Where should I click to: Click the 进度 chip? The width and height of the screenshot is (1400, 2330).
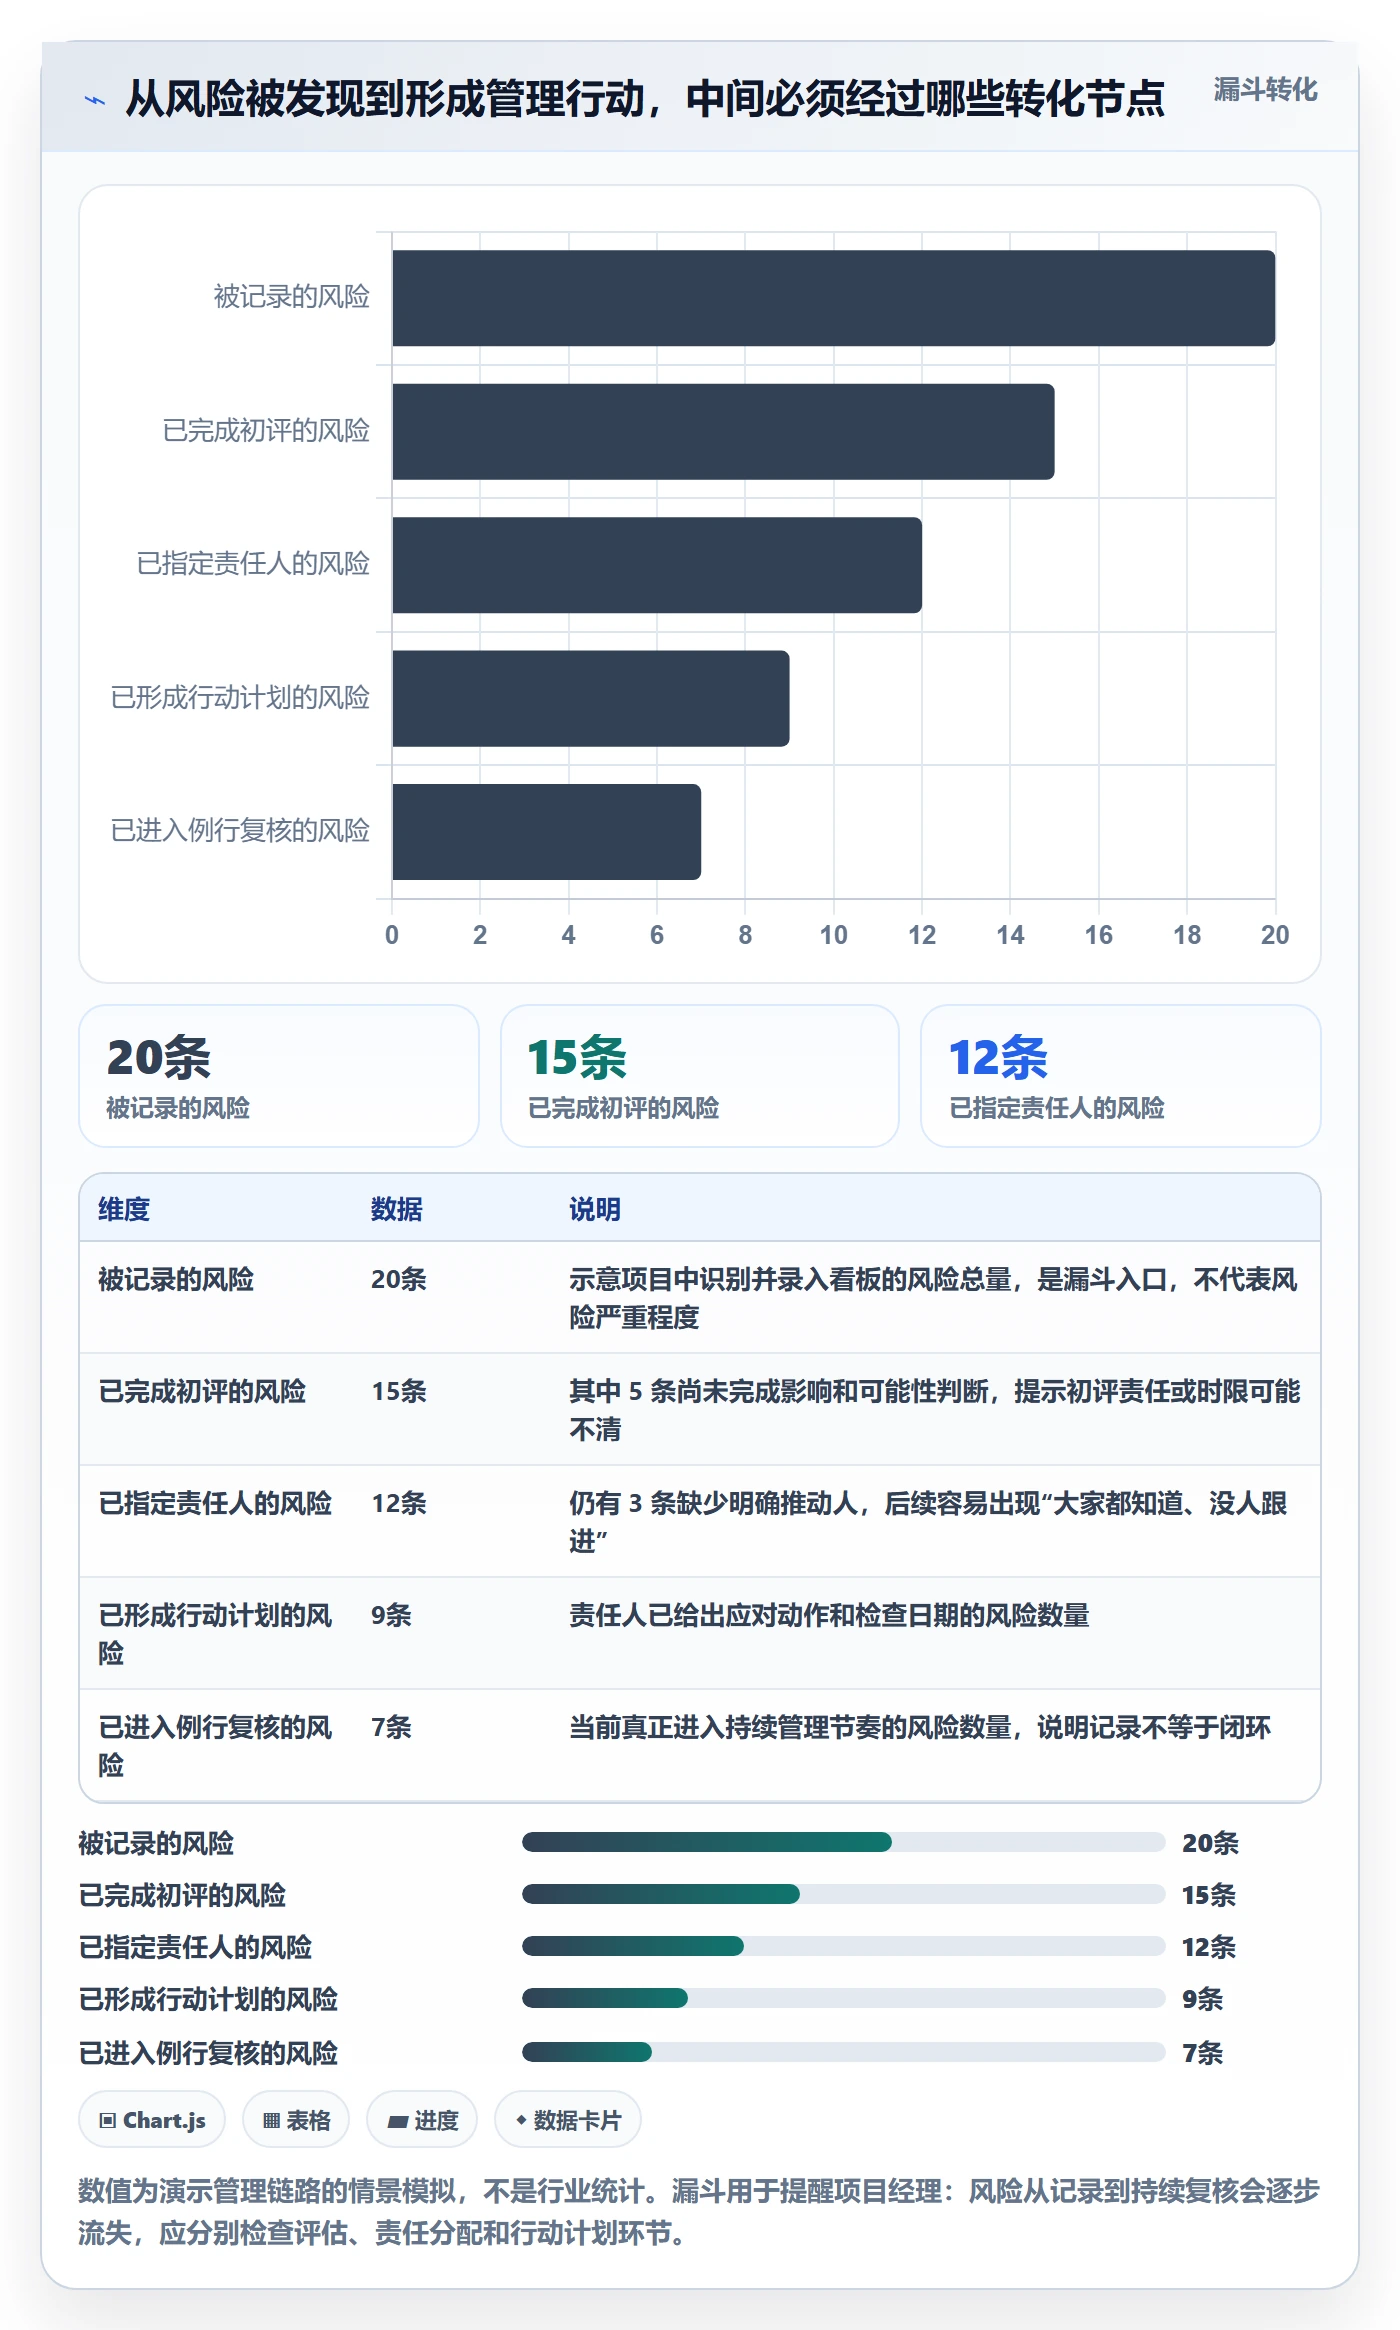click(x=422, y=2120)
